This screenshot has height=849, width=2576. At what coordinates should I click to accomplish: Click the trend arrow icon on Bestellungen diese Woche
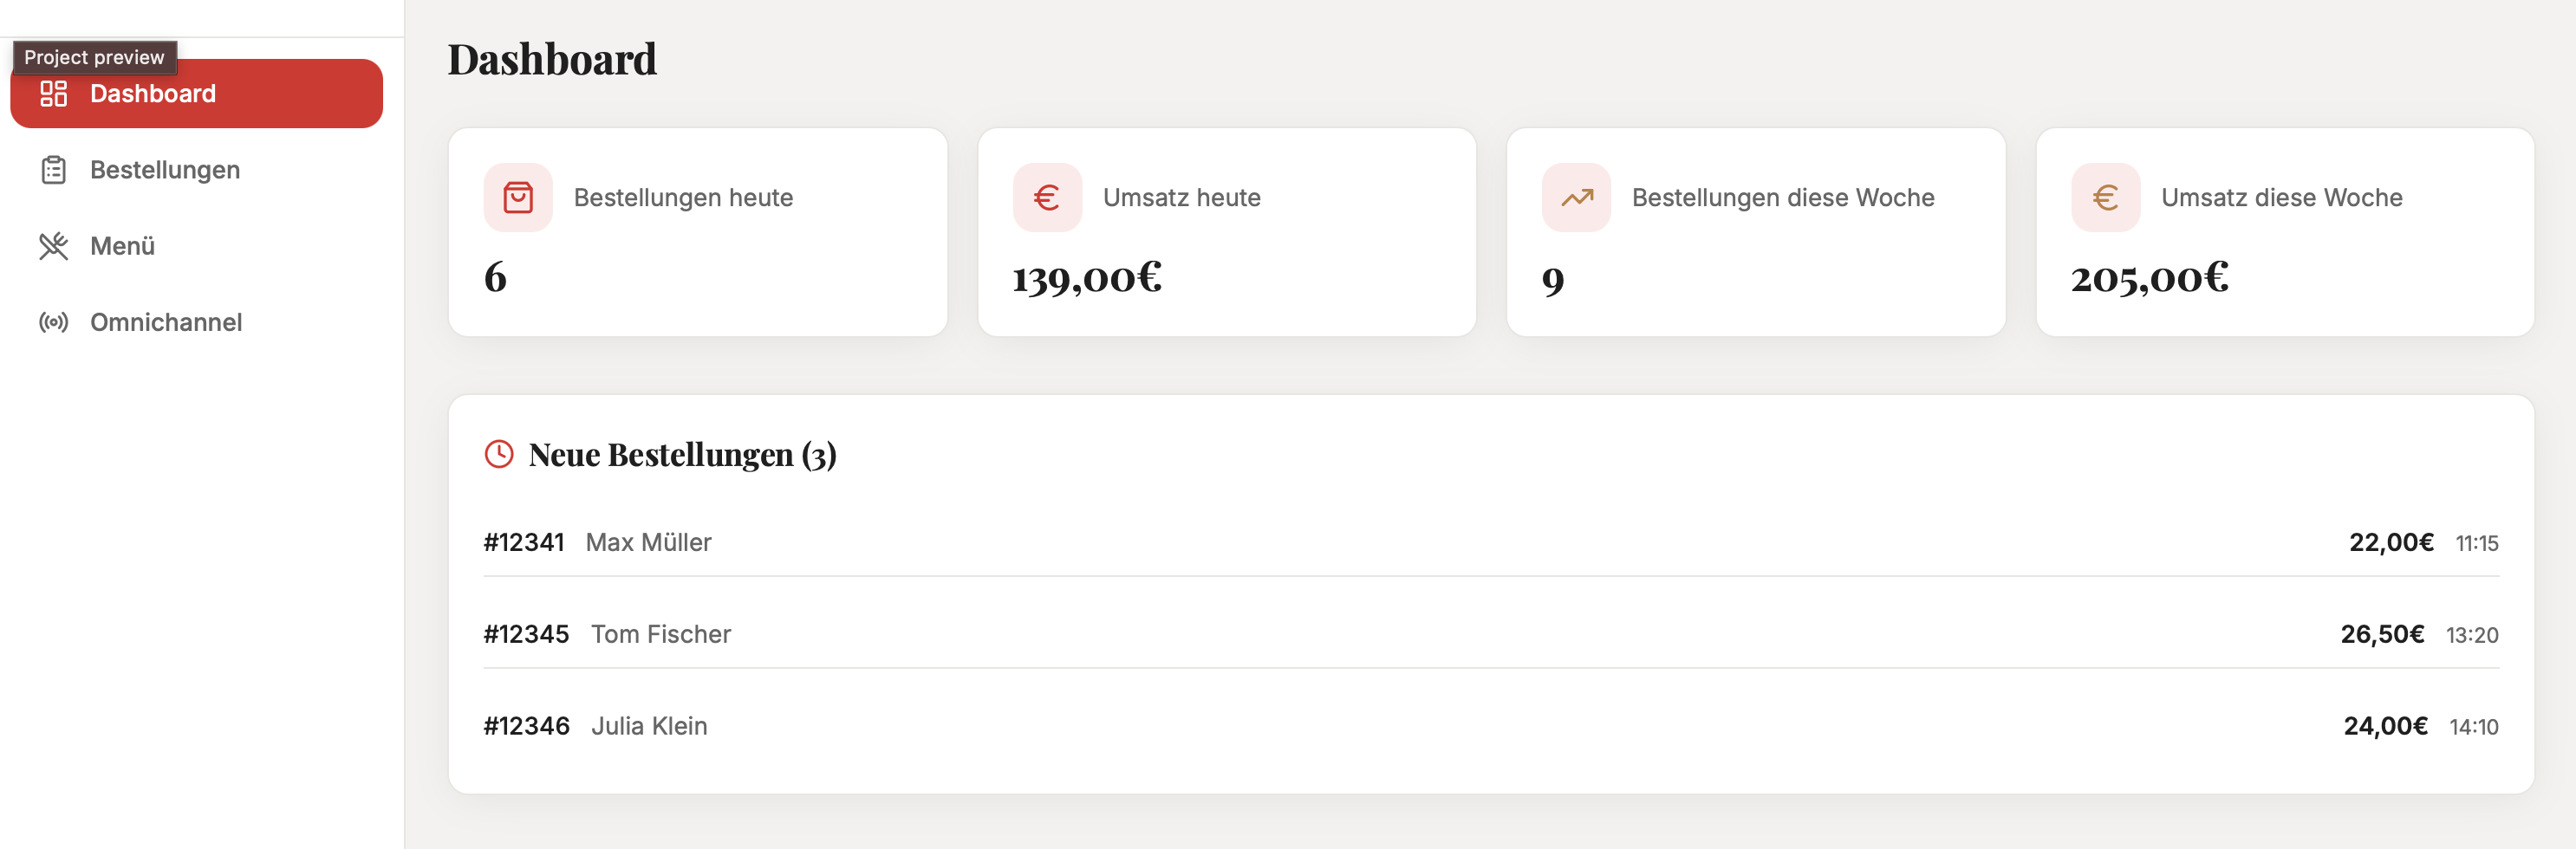[1576, 198]
